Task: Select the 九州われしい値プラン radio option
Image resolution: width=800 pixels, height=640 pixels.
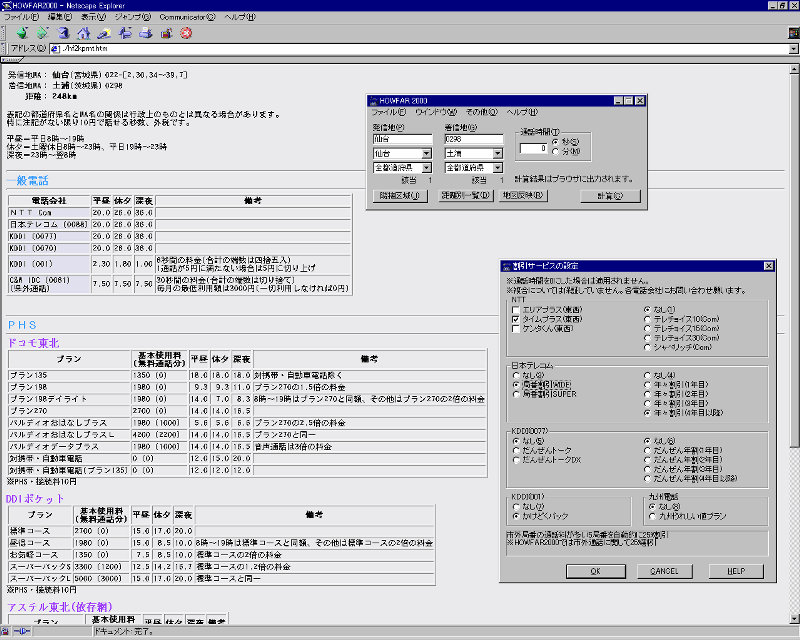Action: [x=652, y=516]
